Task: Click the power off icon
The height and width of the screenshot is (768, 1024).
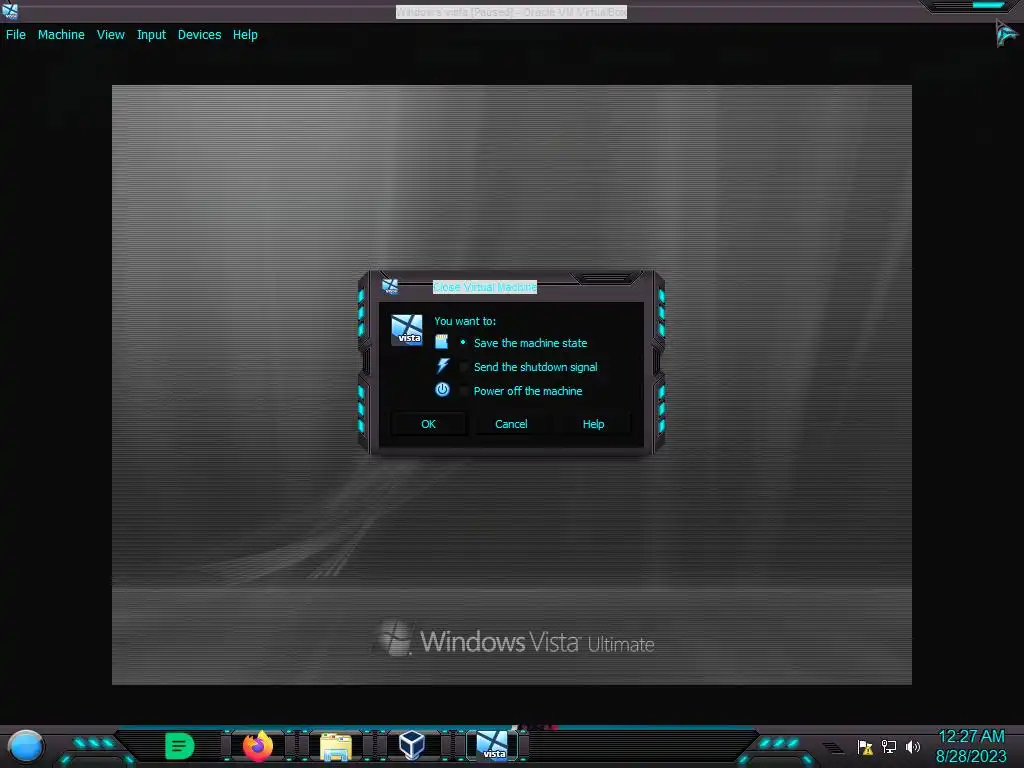Action: 442,390
